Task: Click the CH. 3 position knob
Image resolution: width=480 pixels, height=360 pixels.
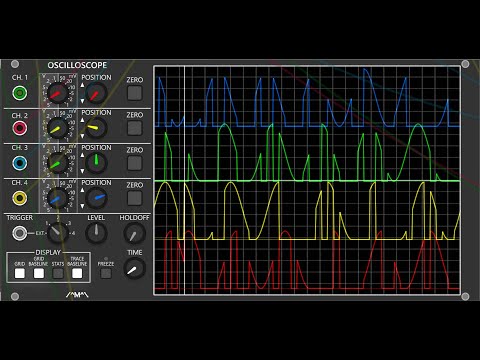Action: coord(96,163)
